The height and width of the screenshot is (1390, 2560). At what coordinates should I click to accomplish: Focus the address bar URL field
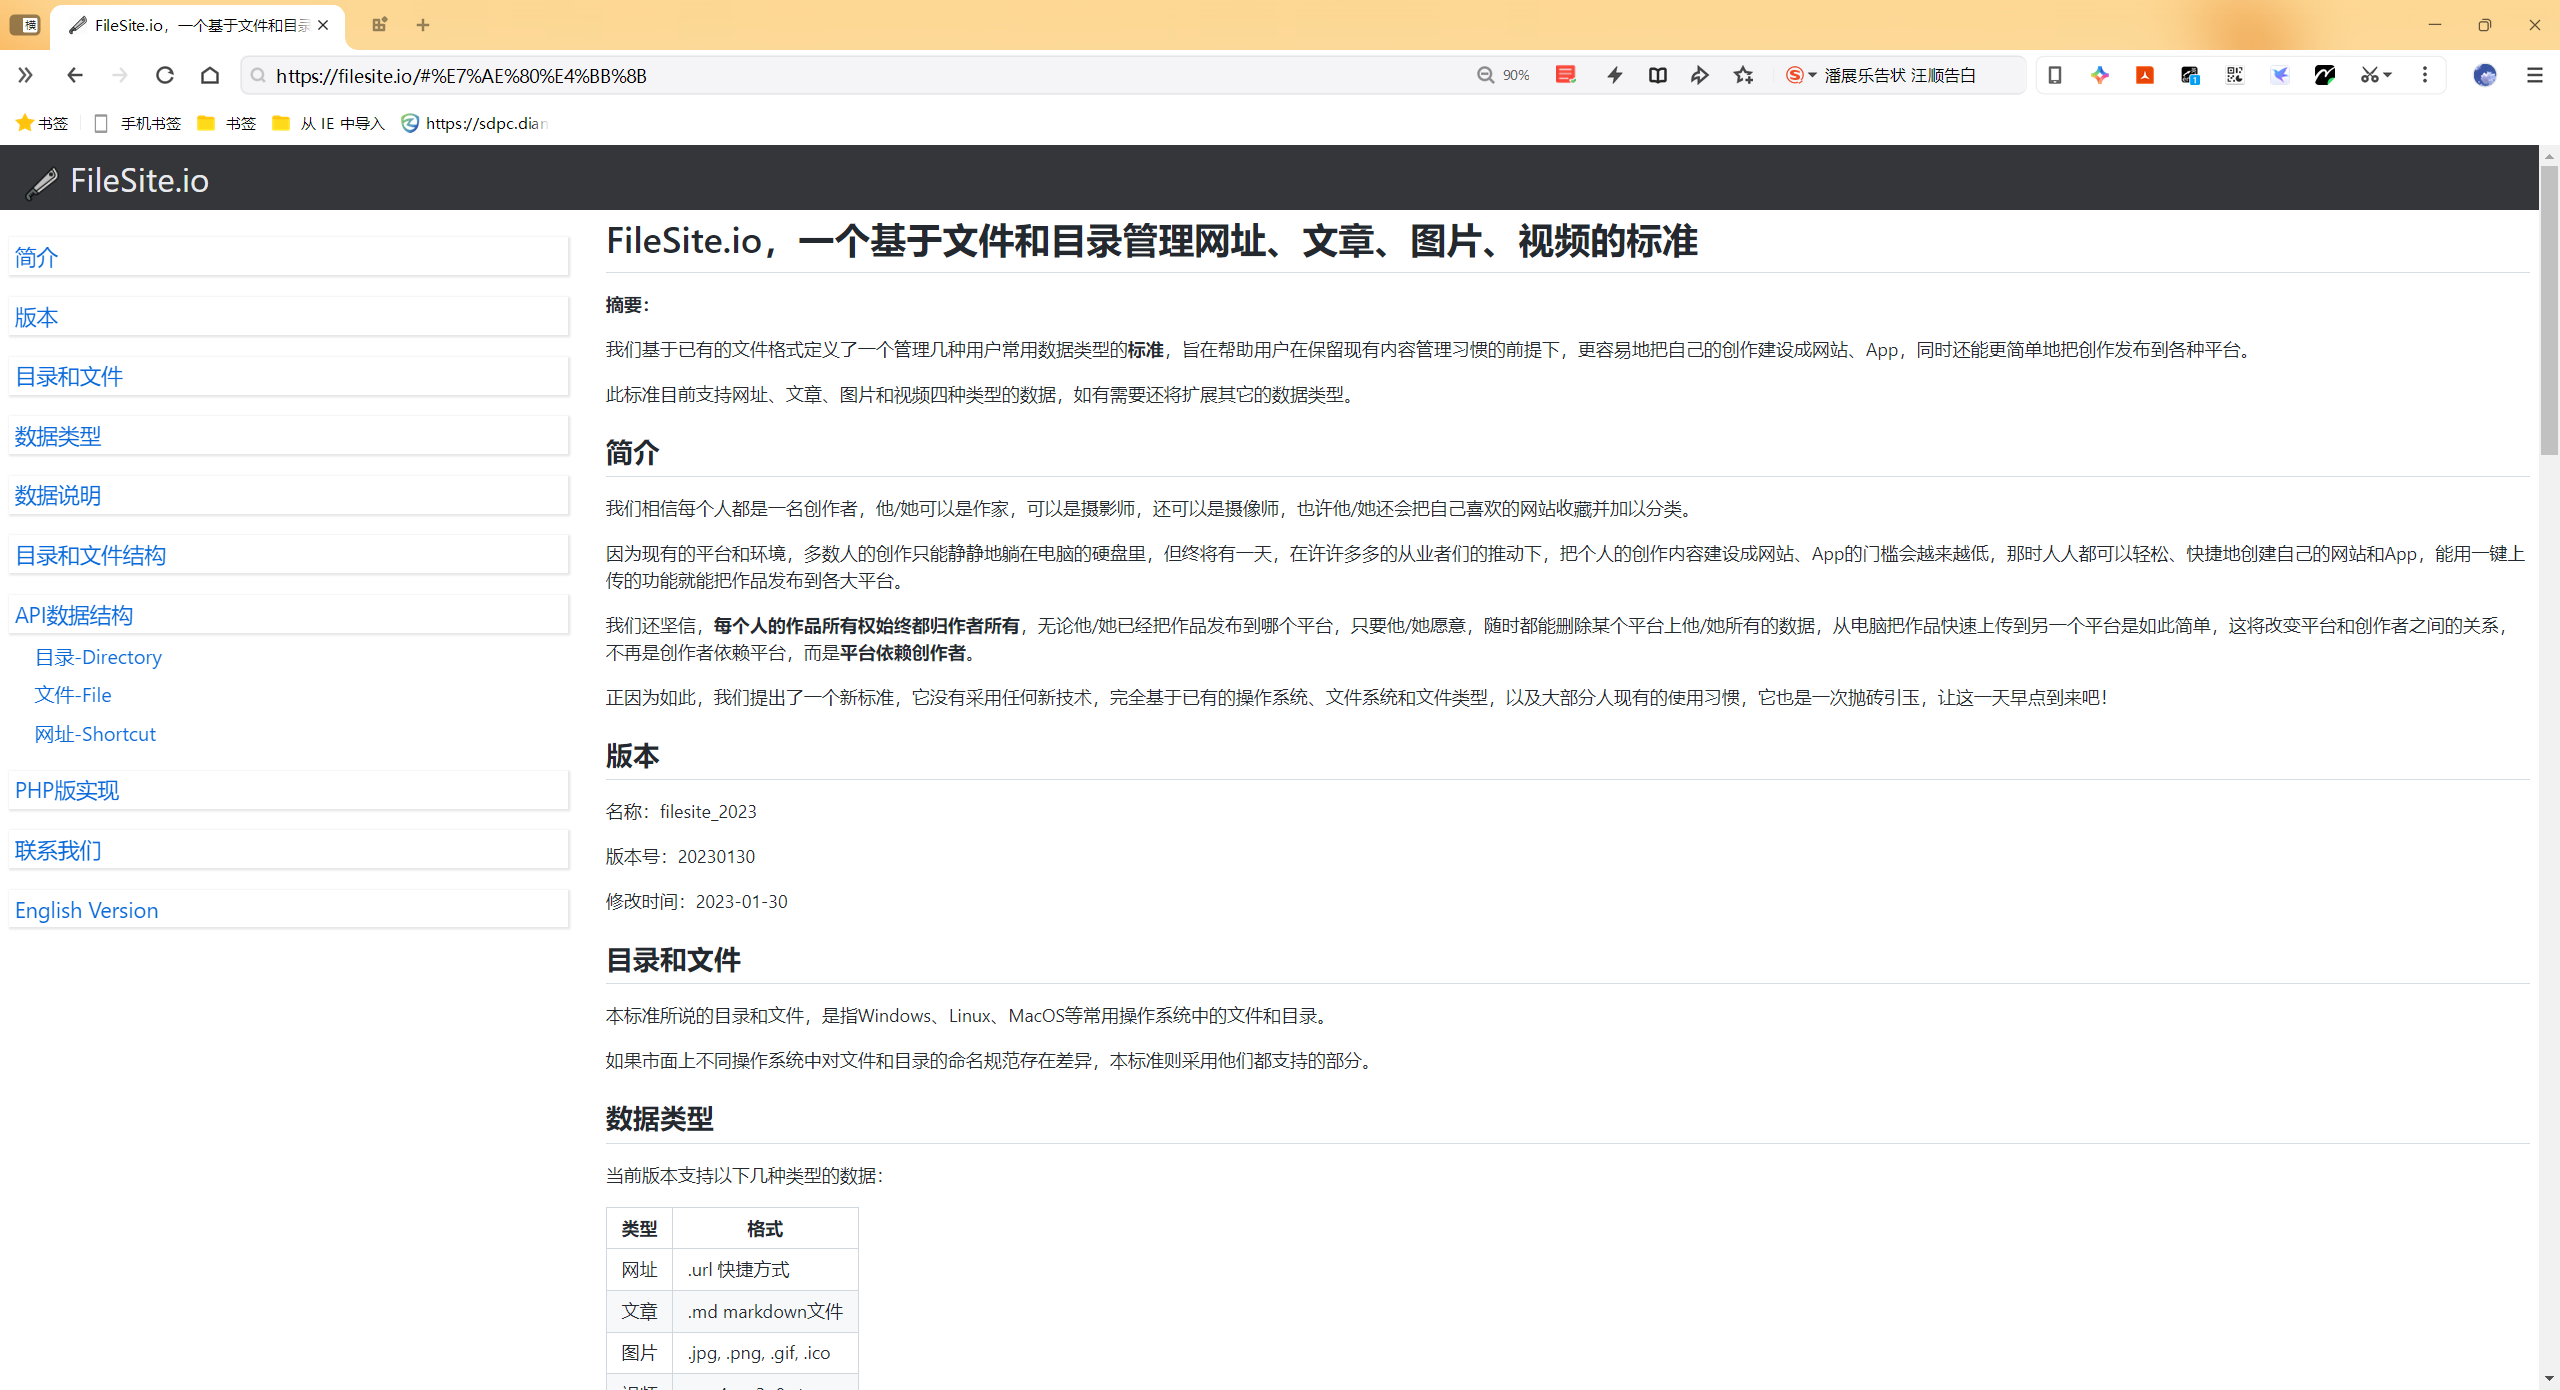[860, 75]
